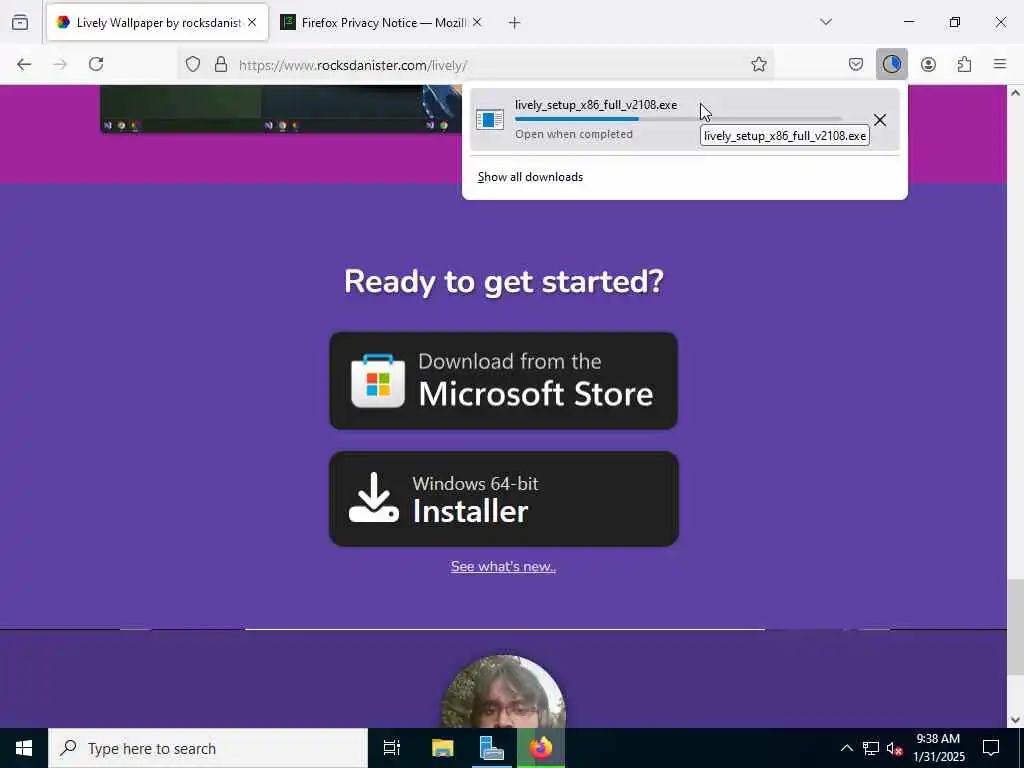Image resolution: width=1024 pixels, height=768 pixels.
Task: Click the page vertical scrollbar thumb
Action: 1015,627
